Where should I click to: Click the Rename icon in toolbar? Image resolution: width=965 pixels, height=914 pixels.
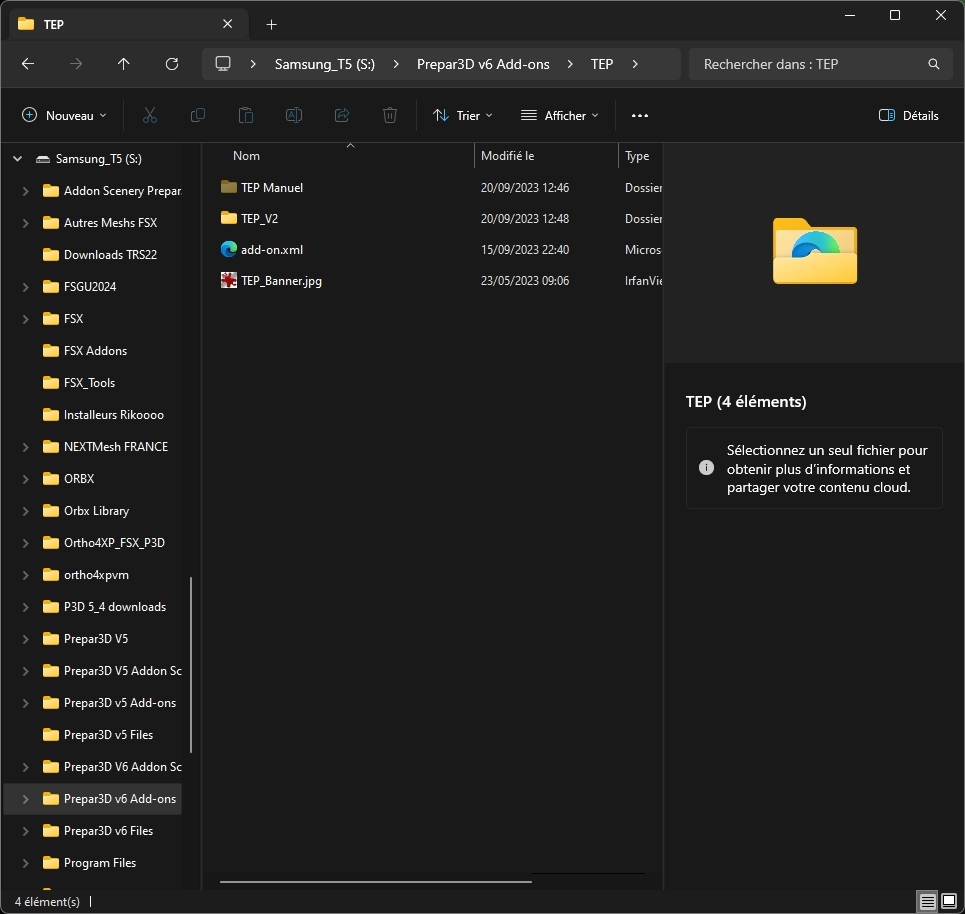pyautogui.click(x=294, y=116)
